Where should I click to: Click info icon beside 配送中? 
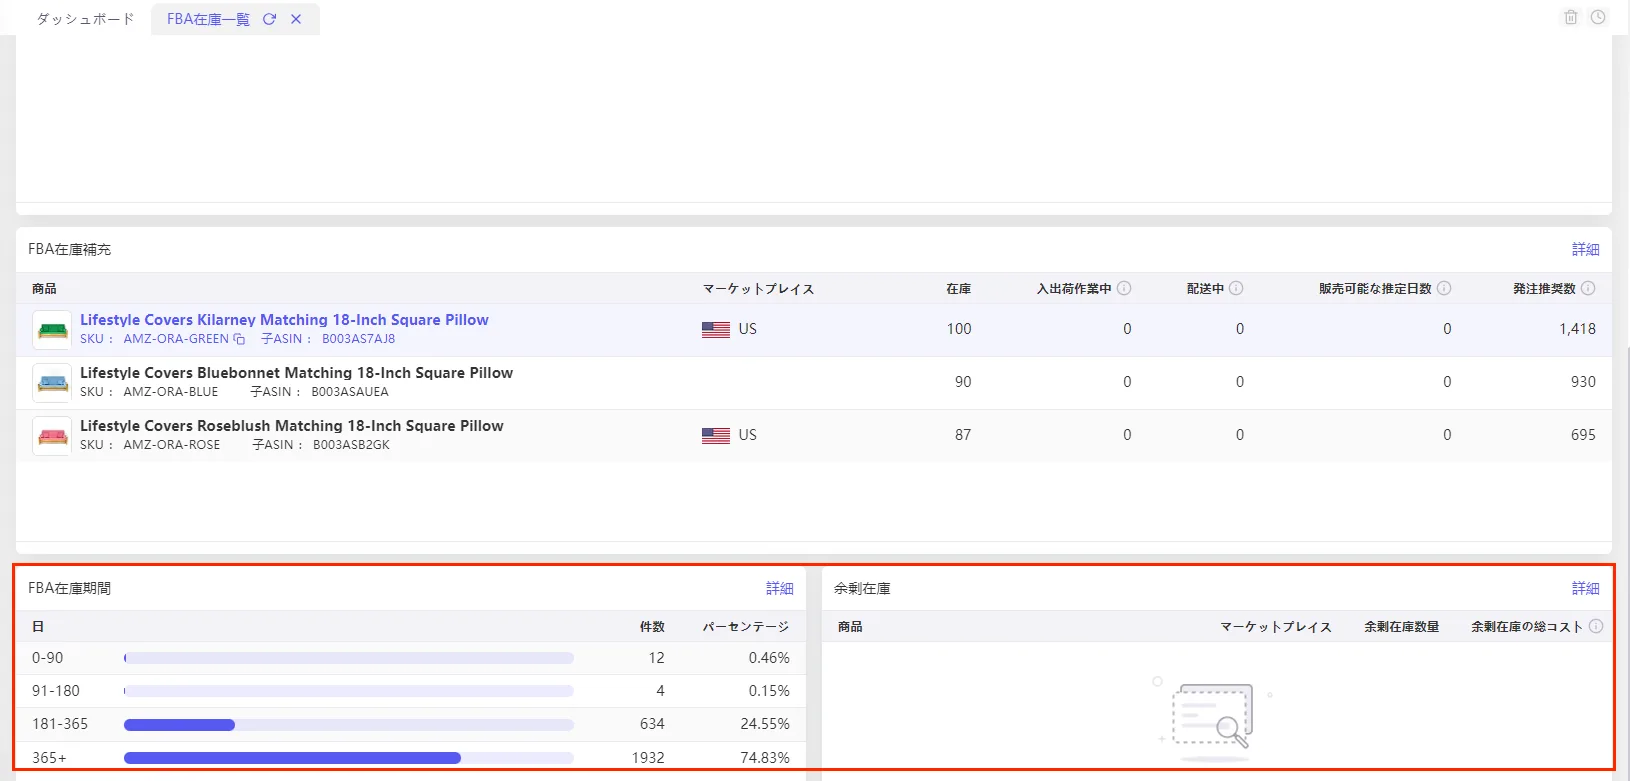tap(1236, 288)
